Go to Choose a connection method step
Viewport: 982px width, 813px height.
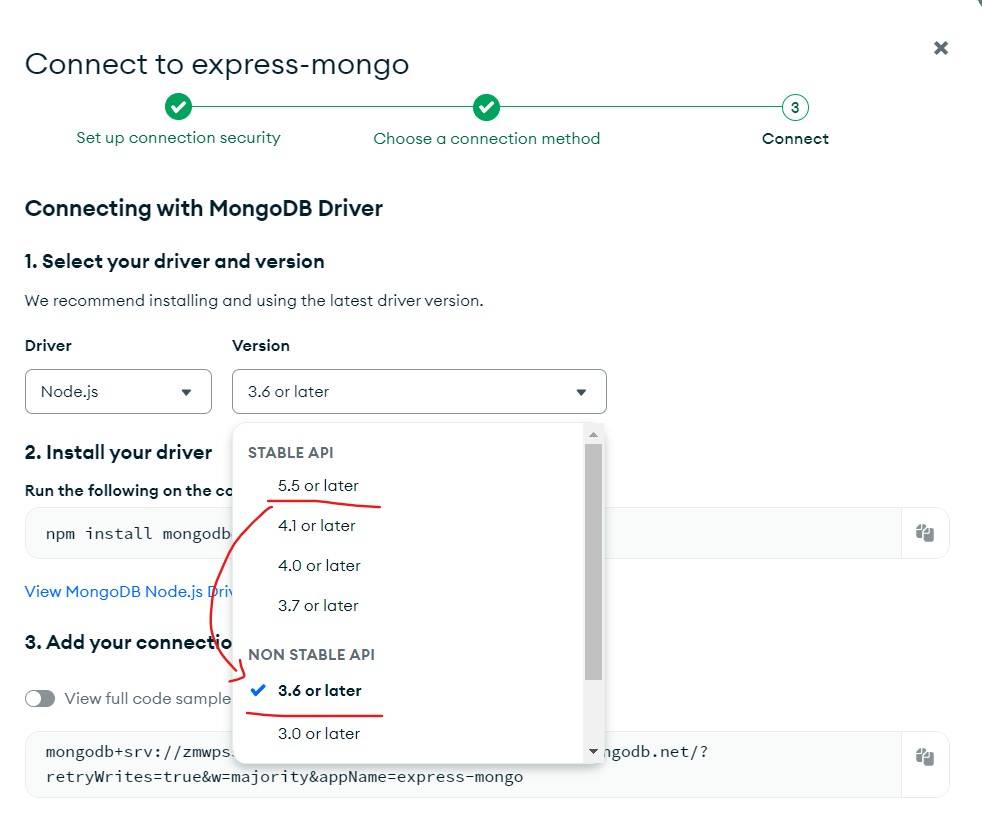487,138
